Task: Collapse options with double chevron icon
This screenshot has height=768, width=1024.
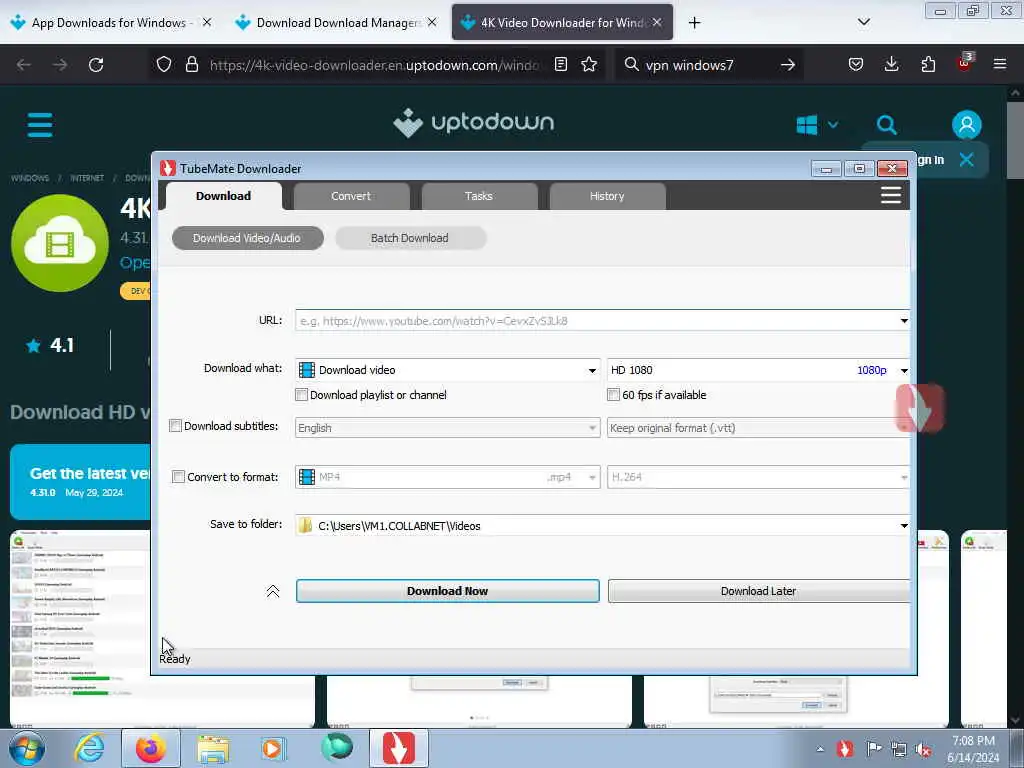Action: pos(273,591)
